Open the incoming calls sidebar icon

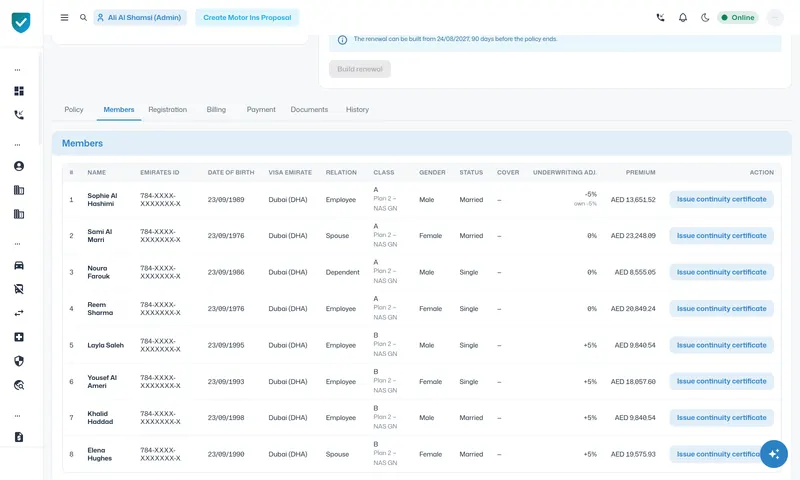coord(19,115)
